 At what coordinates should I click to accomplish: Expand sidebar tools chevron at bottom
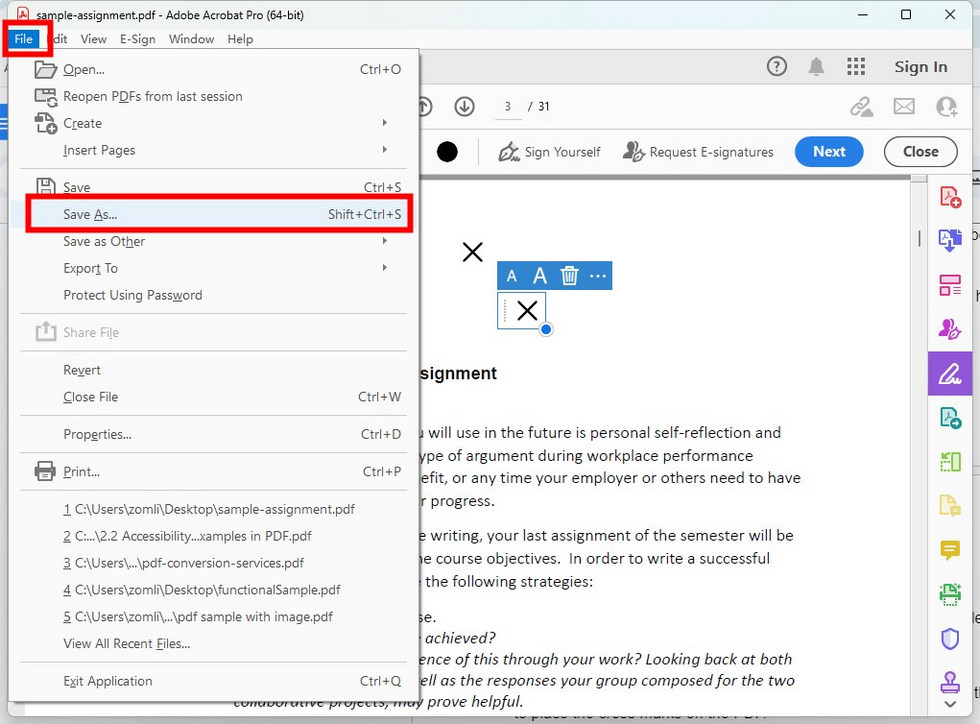pos(950,705)
